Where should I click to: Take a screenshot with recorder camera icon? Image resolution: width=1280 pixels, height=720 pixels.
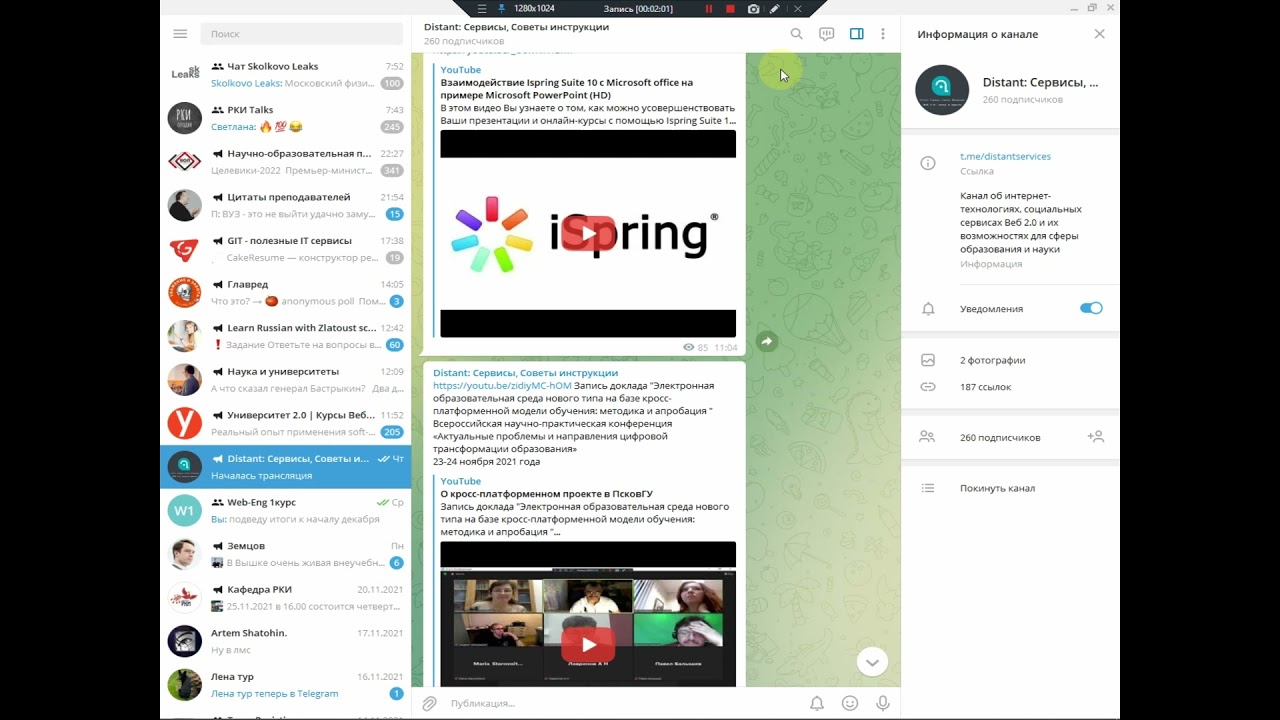(753, 8)
